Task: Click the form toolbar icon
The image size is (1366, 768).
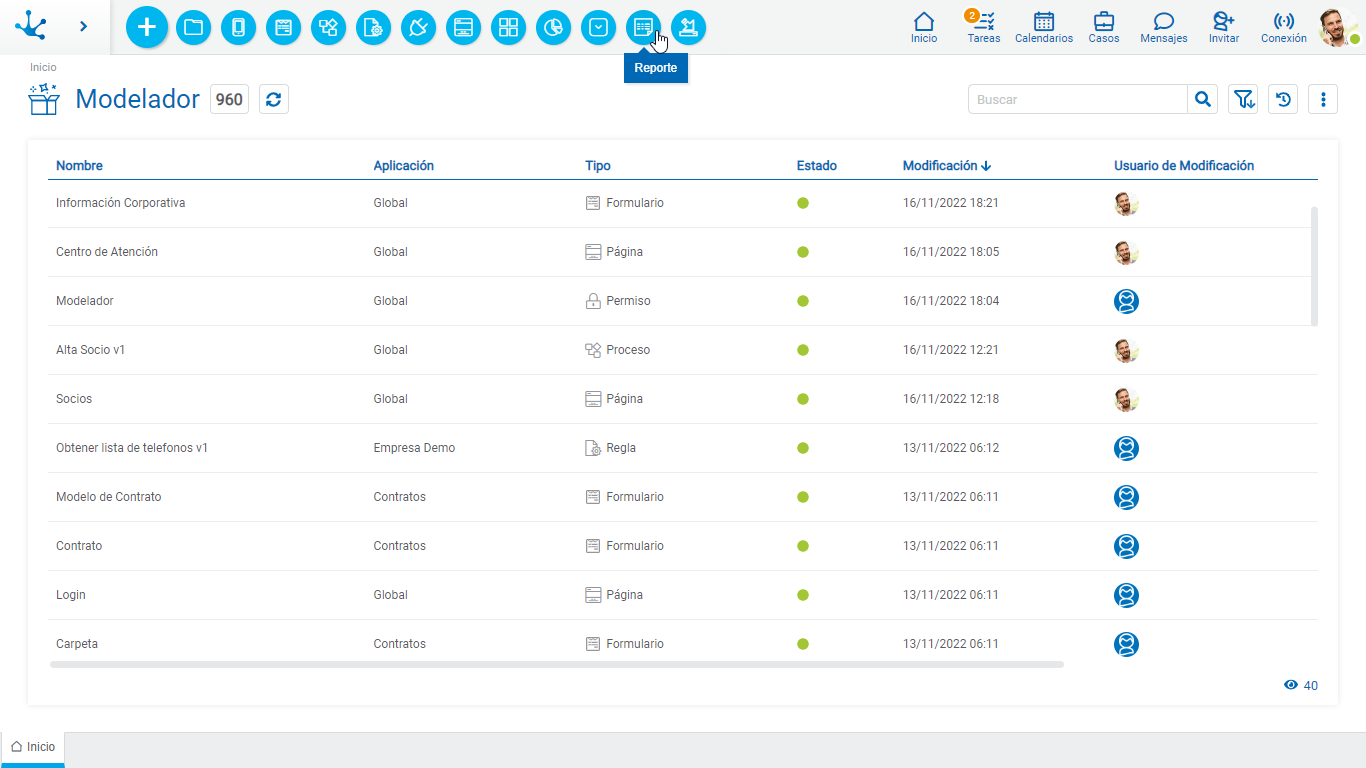Action: click(x=283, y=27)
